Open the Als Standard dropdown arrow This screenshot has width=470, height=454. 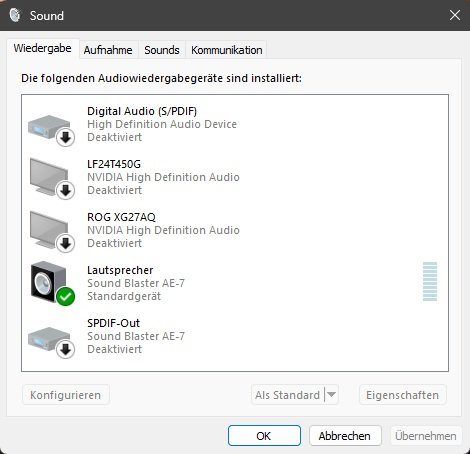[x=331, y=395]
